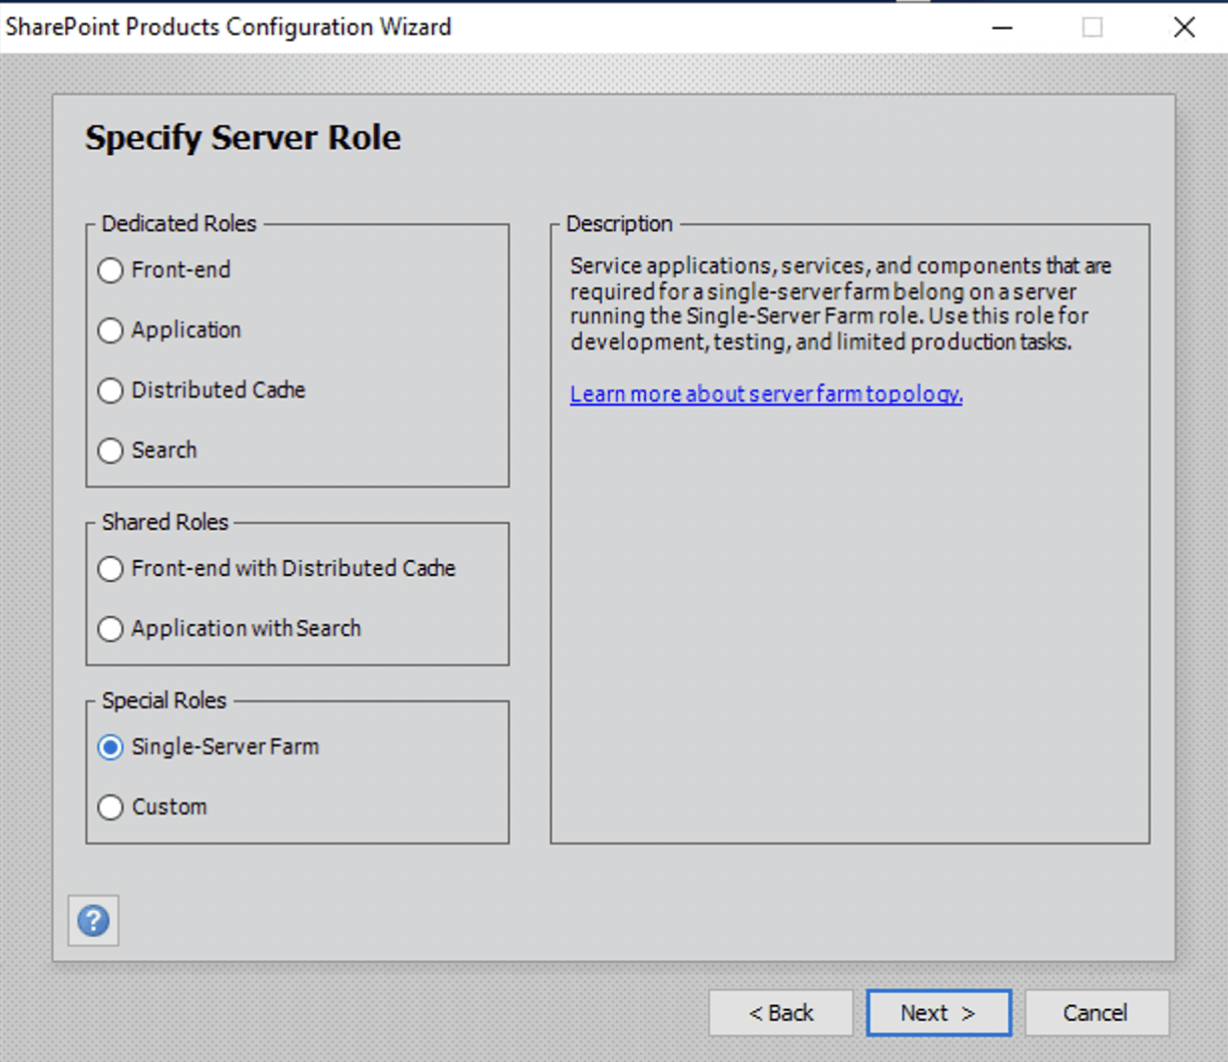
Task: Click the Next button to continue
Action: (938, 1013)
